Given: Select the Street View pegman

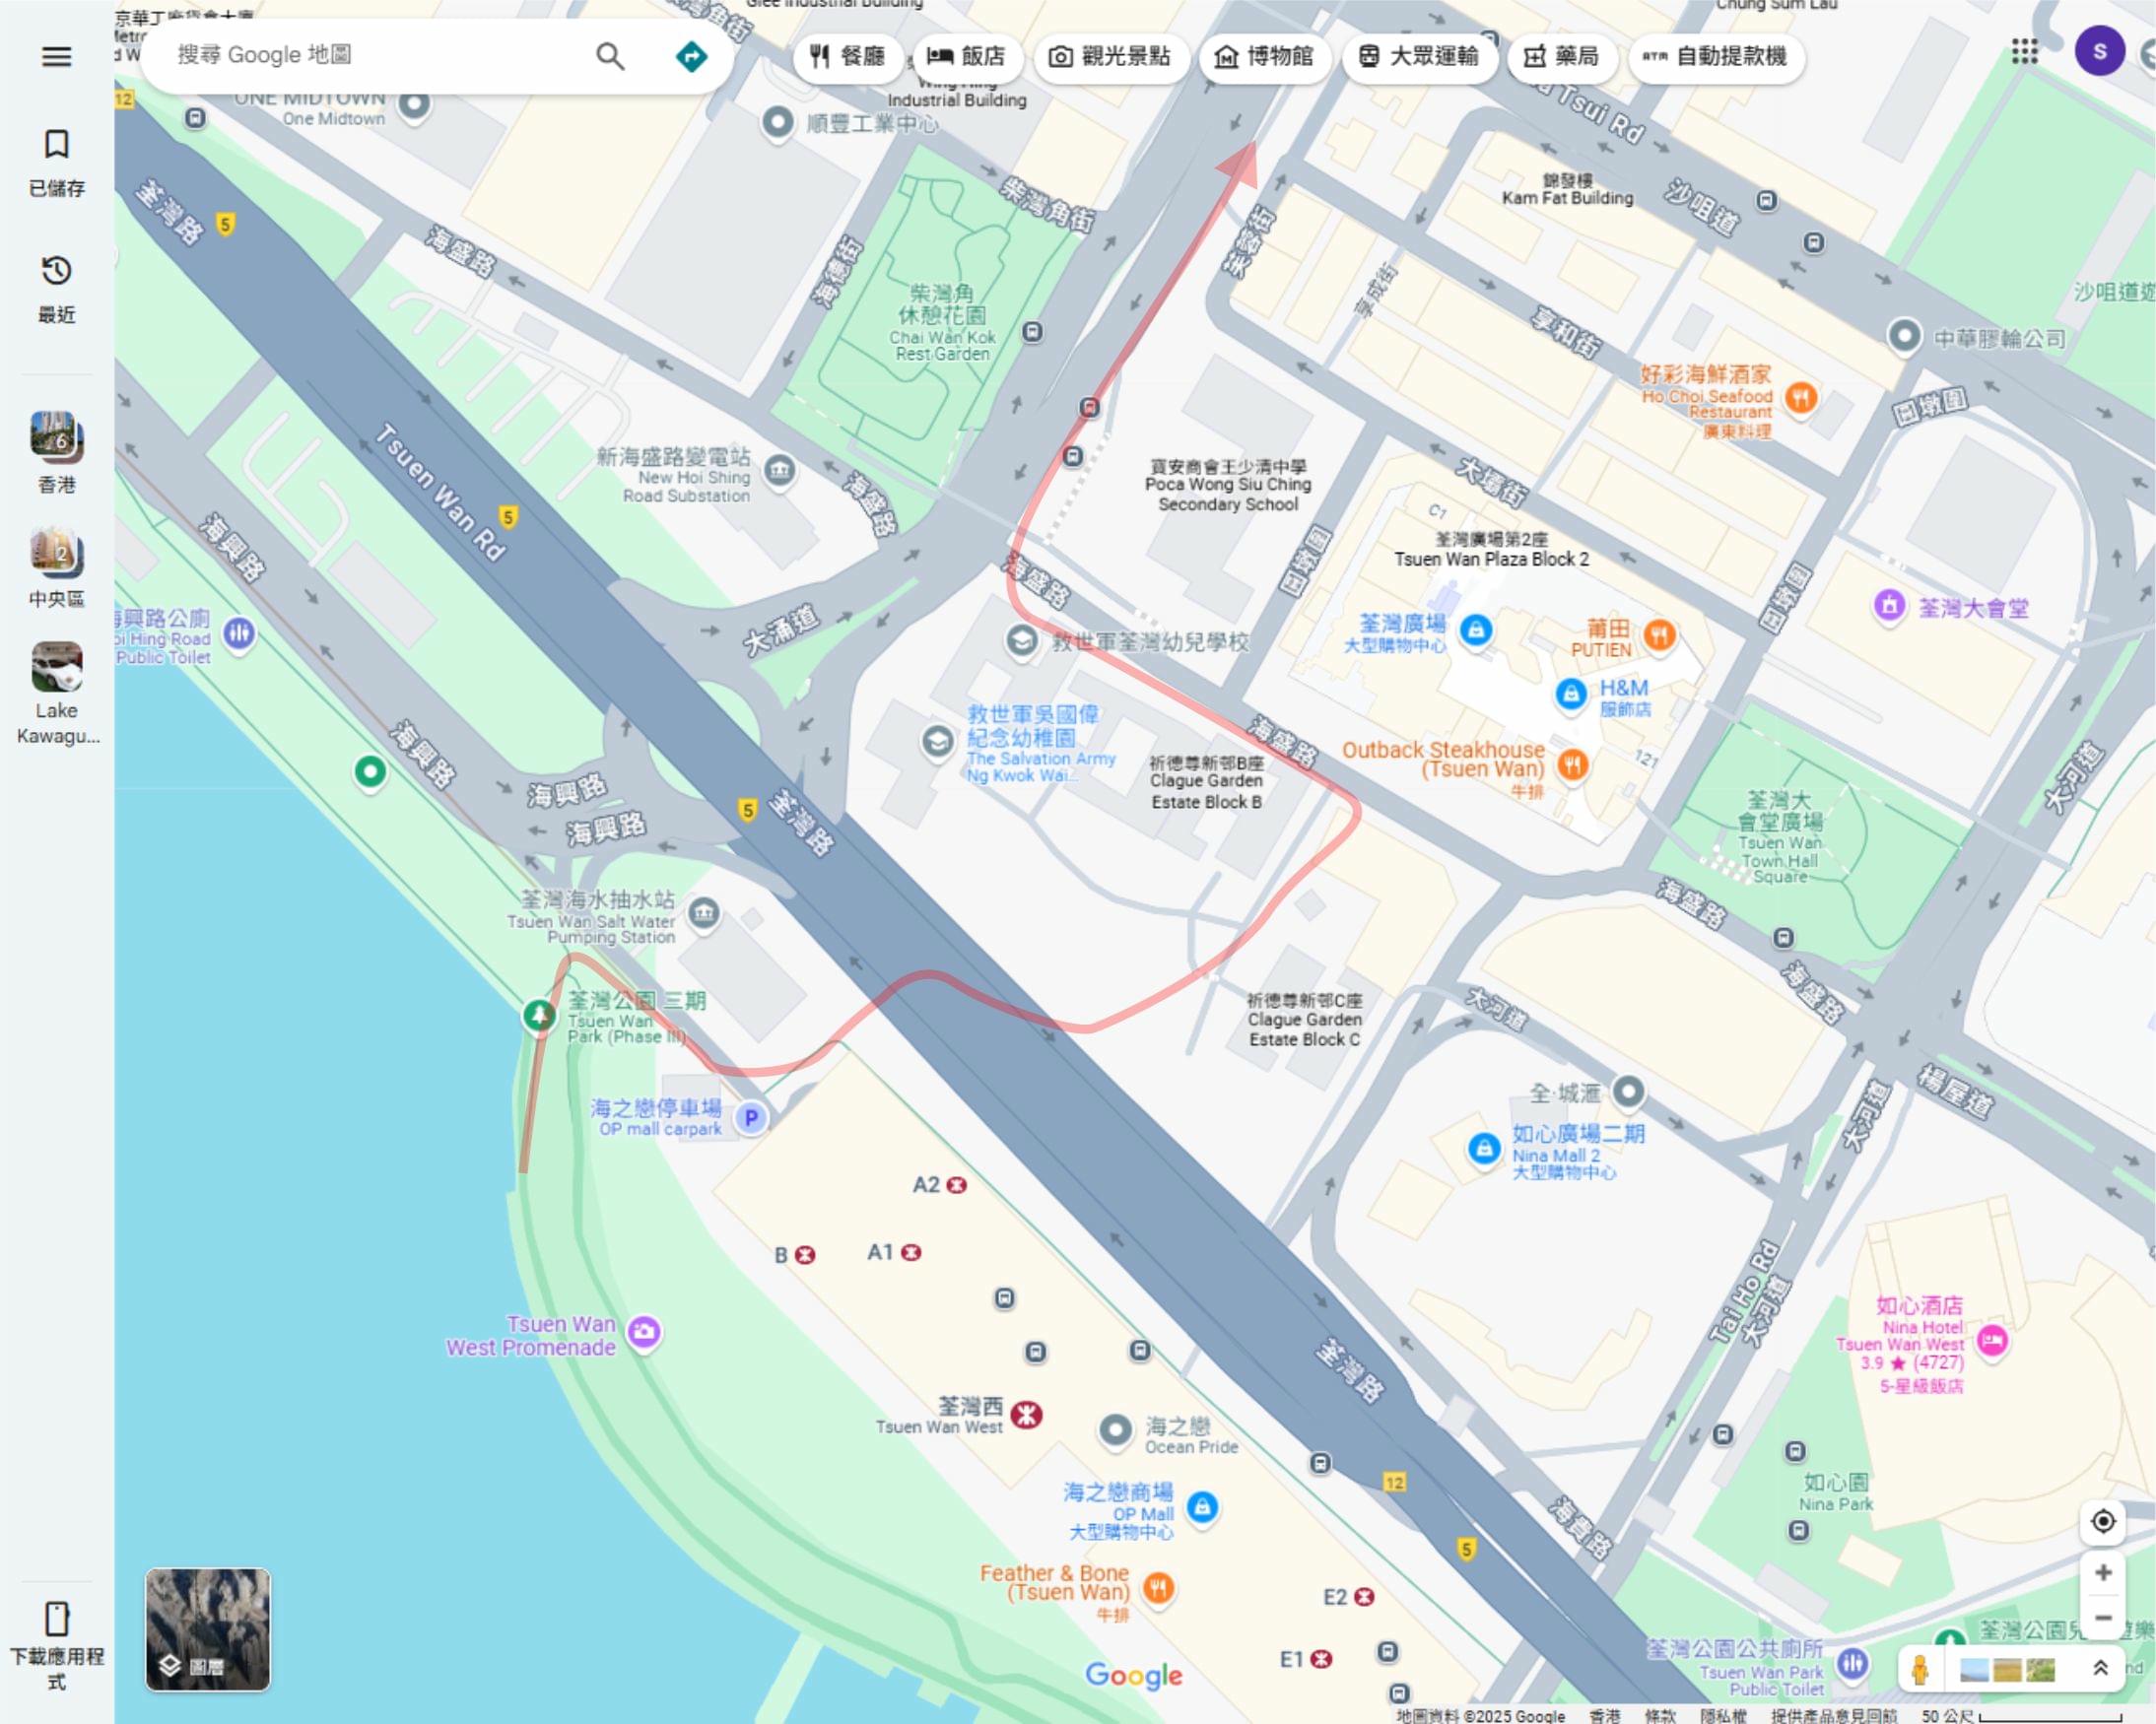Looking at the screenshot, I should pos(1920,1669).
